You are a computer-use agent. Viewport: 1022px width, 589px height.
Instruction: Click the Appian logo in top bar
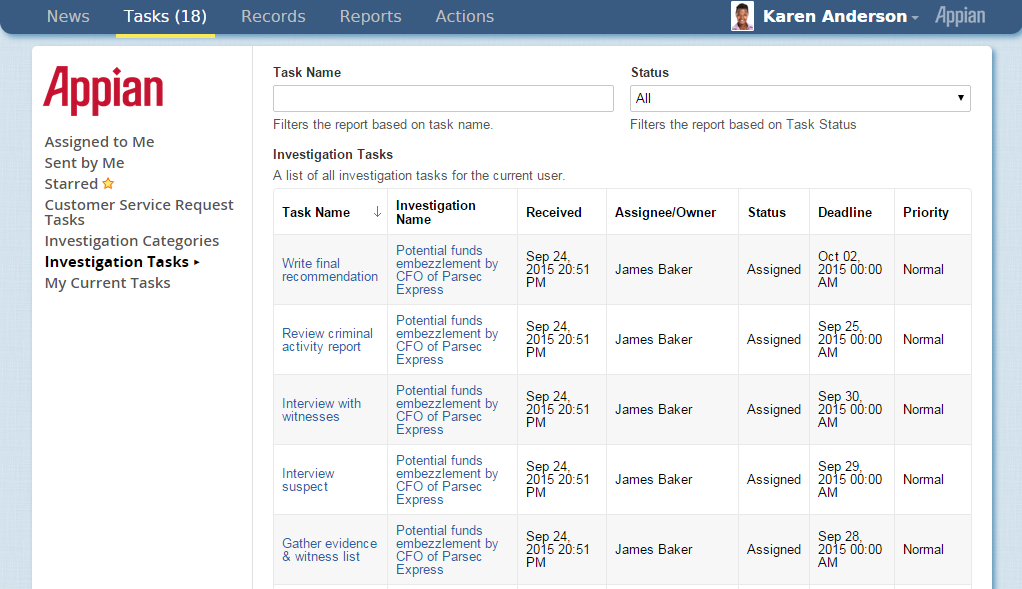click(959, 16)
